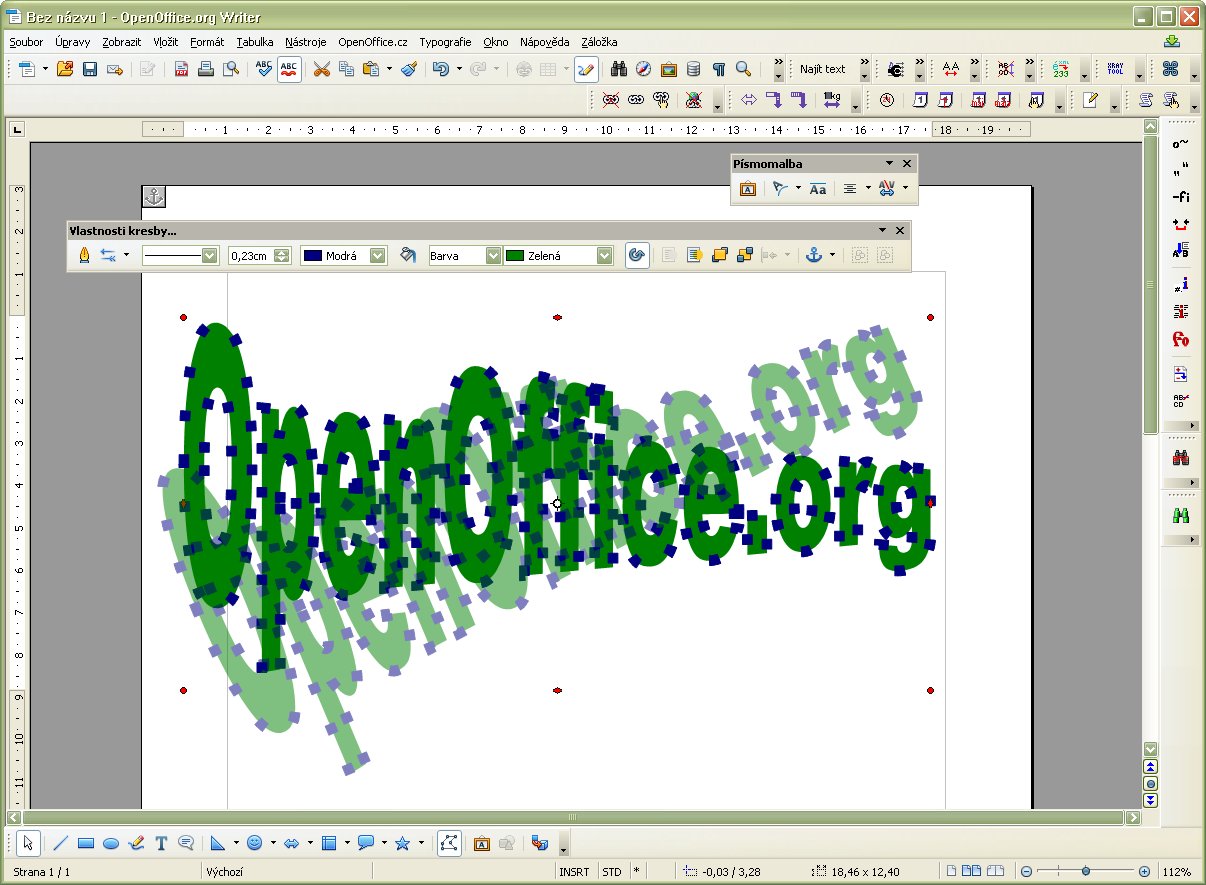Click the Fontwork Gallery icon in Drawing toolbar
The height and width of the screenshot is (885, 1206).
click(481, 843)
